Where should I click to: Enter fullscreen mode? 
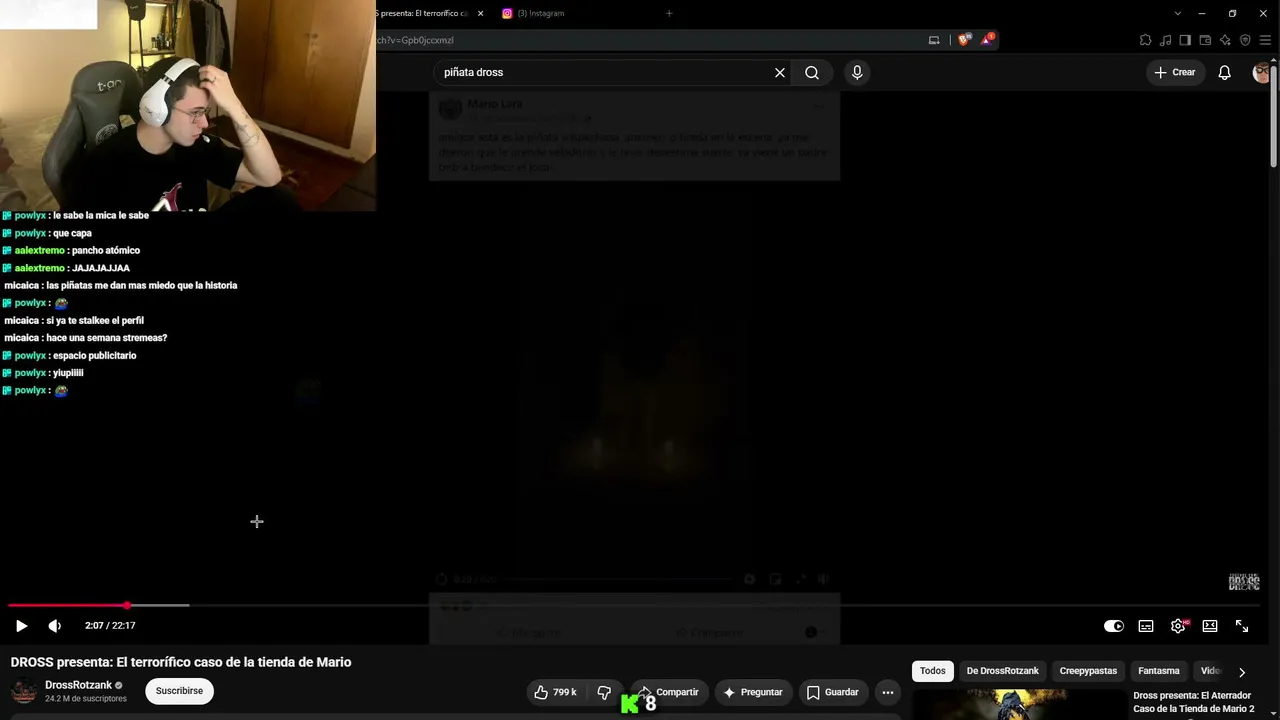point(1242,626)
